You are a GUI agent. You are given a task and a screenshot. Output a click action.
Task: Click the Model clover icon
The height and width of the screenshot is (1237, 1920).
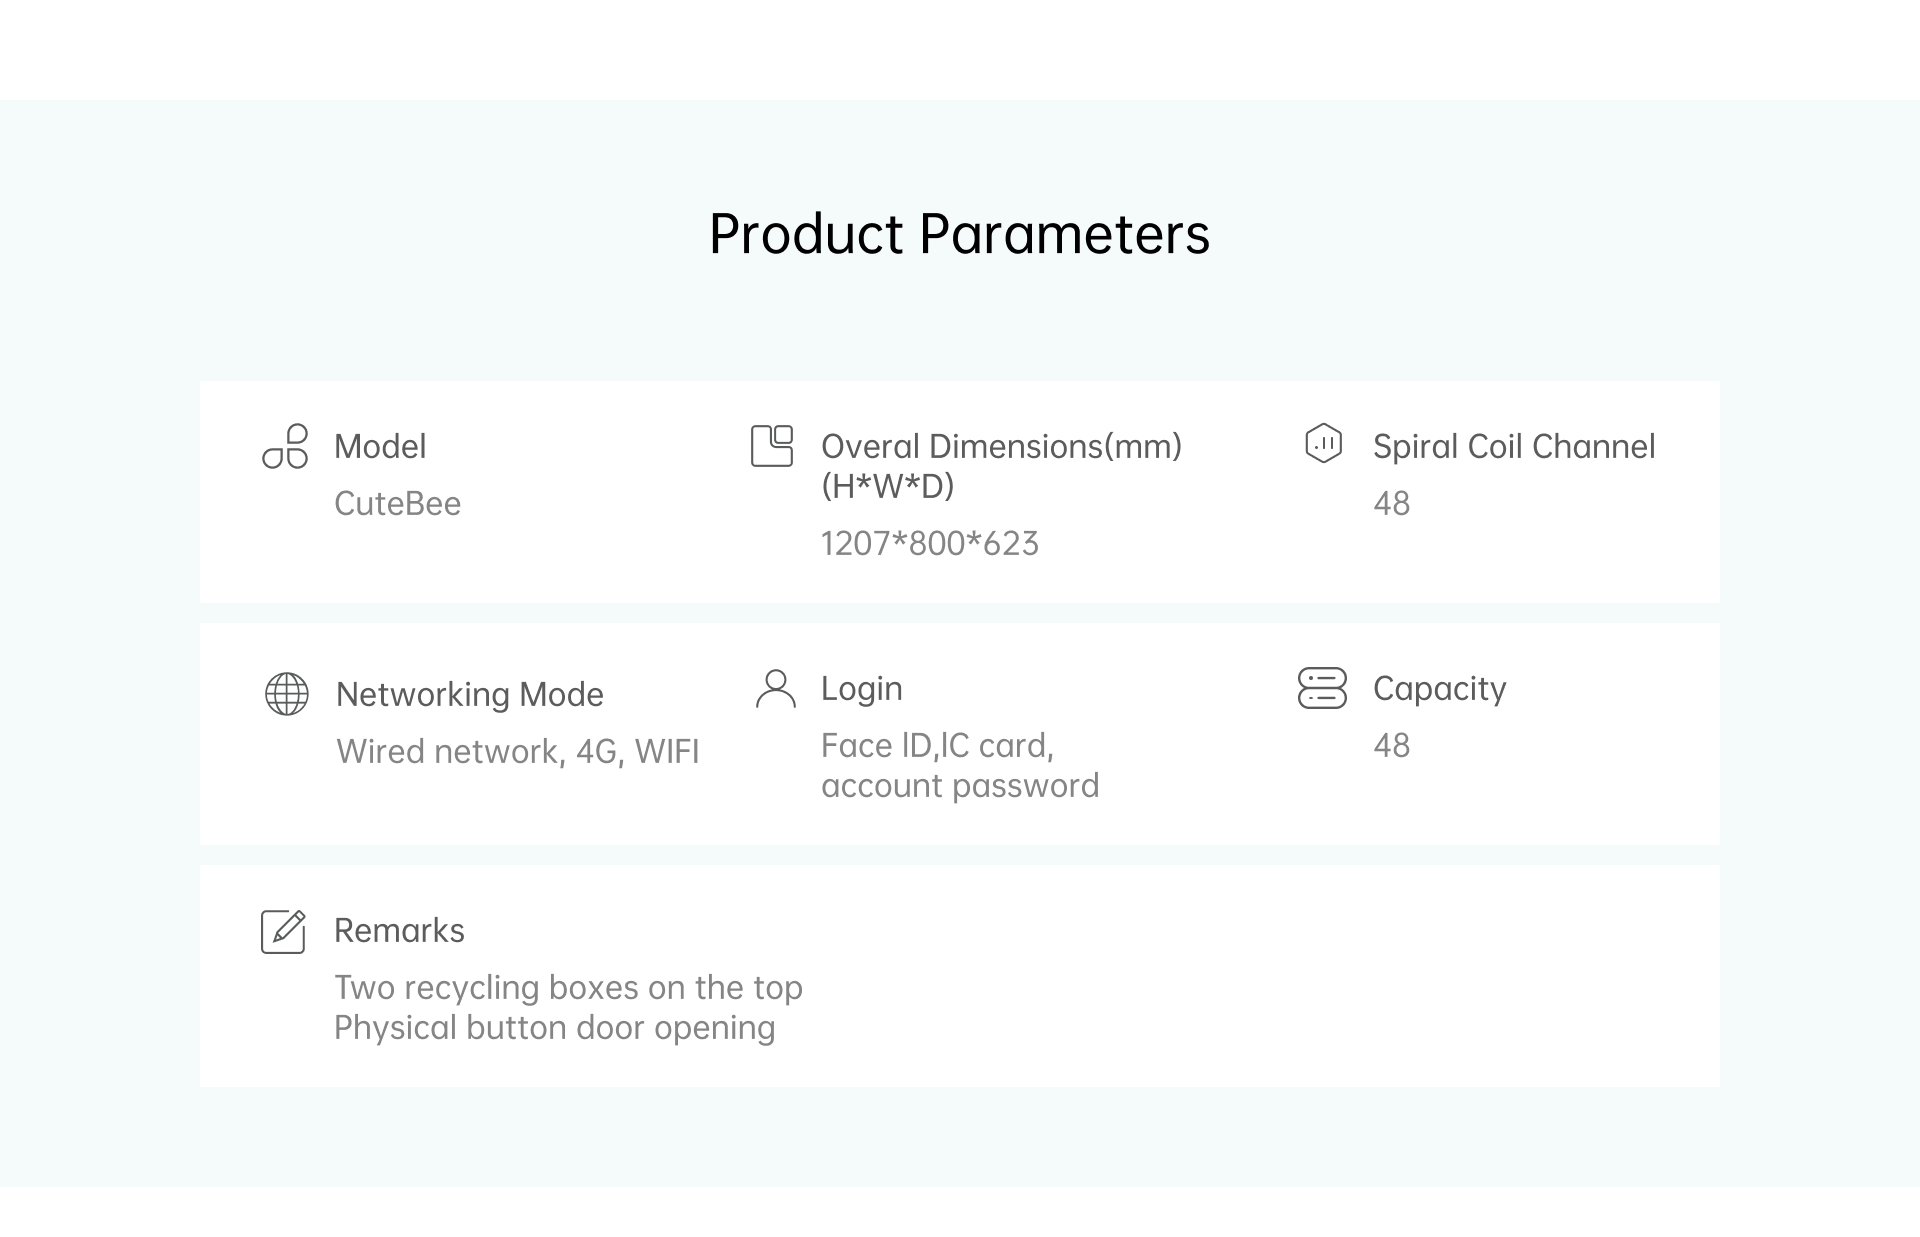[x=285, y=446]
